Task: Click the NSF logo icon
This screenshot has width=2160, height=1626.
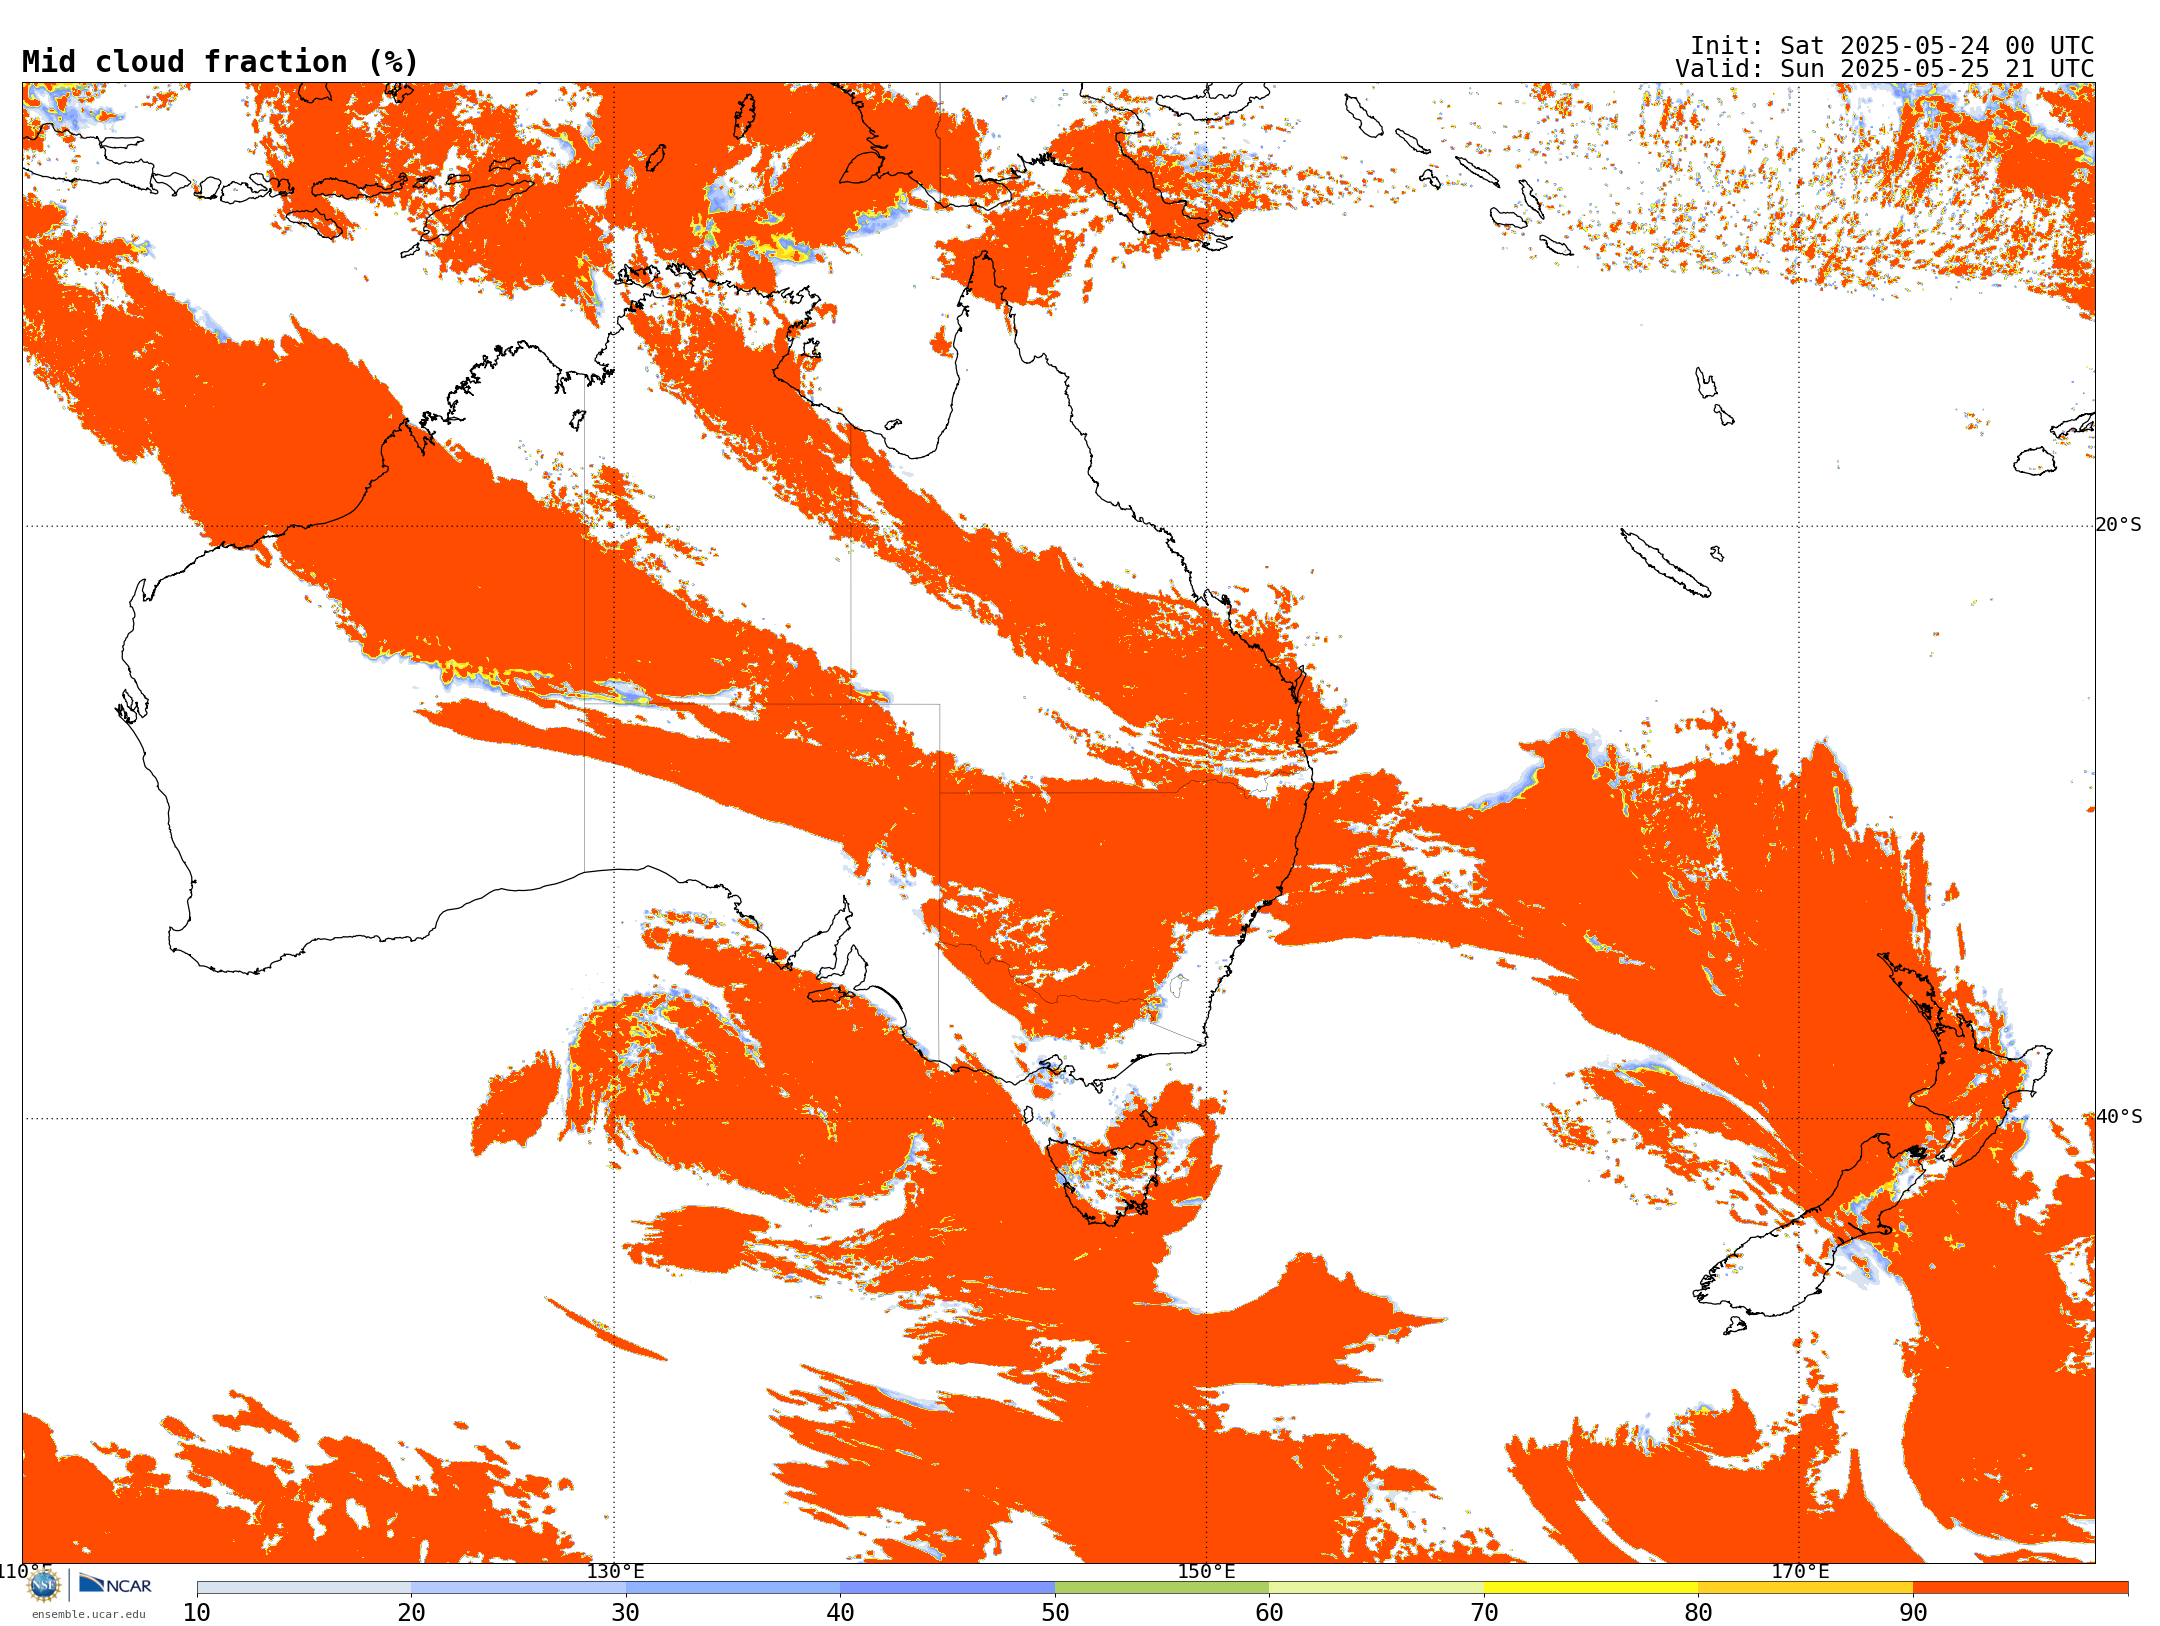Action: [44, 1585]
